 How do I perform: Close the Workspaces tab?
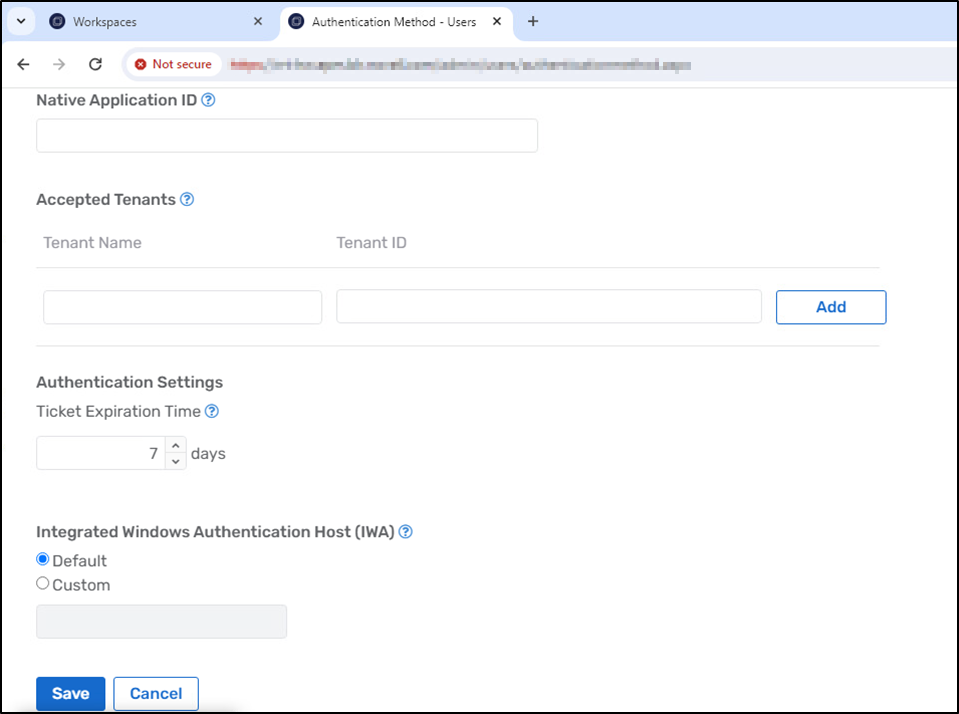(258, 21)
